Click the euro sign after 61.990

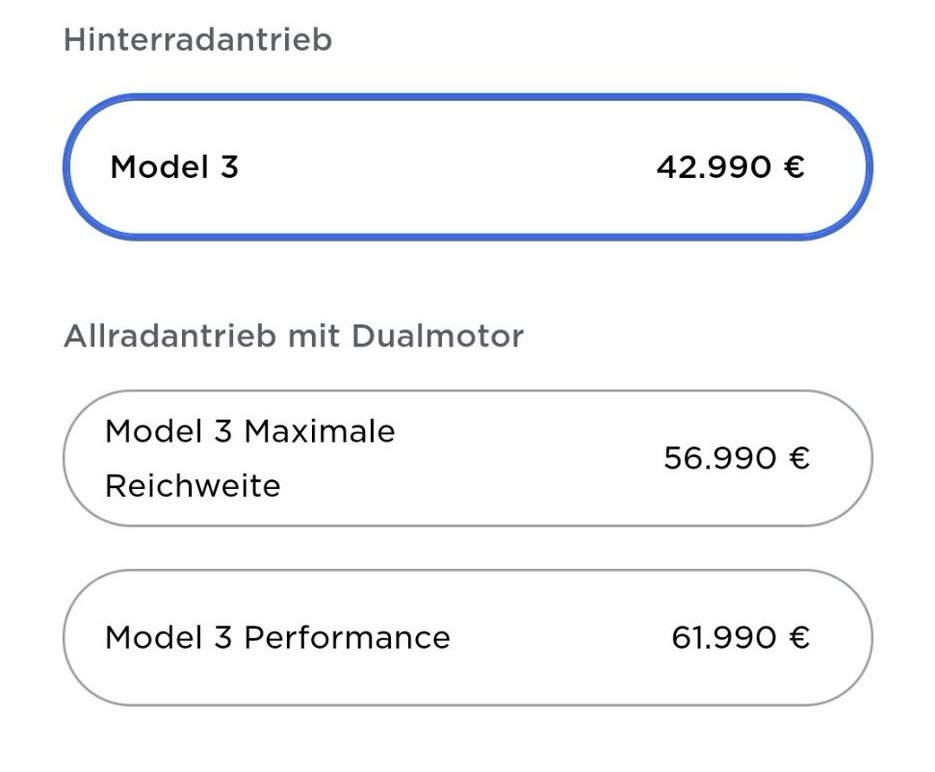(x=799, y=637)
